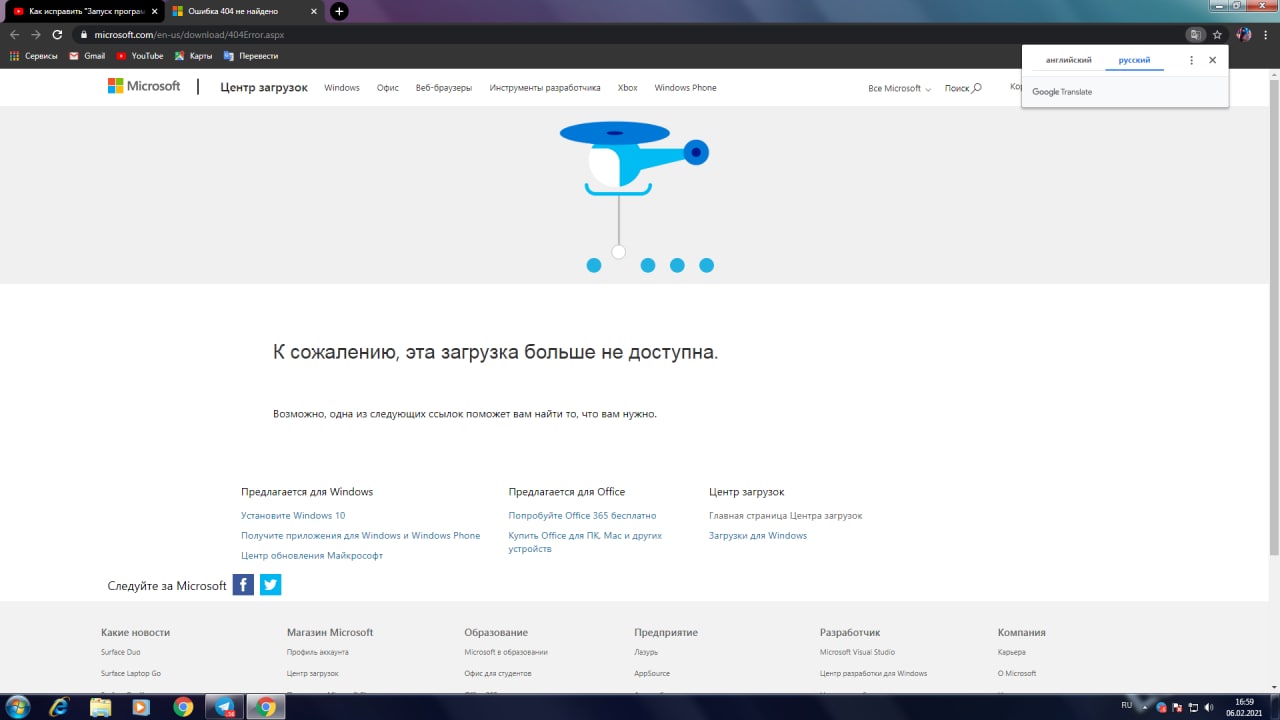Open Surface Laptop Go footer link
This screenshot has height=720, width=1280.
(x=131, y=673)
